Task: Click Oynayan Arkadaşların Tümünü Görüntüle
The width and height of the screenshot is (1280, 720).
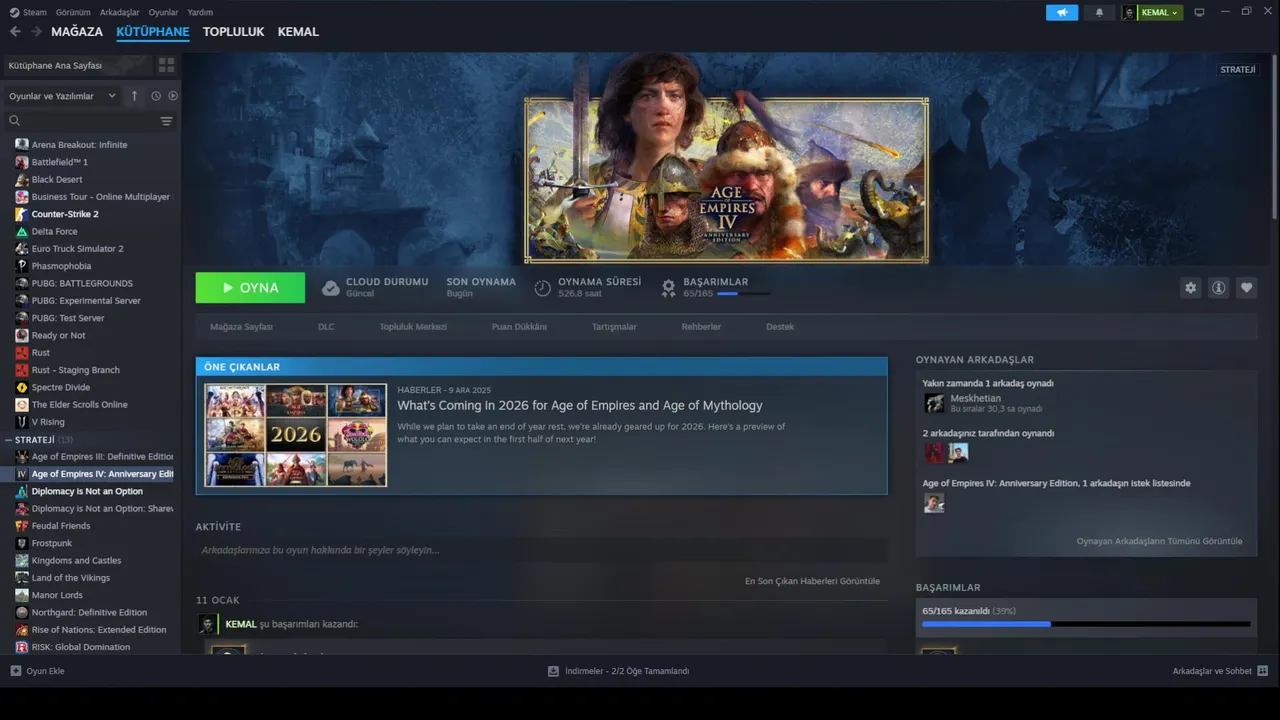Action: [x=1159, y=541]
